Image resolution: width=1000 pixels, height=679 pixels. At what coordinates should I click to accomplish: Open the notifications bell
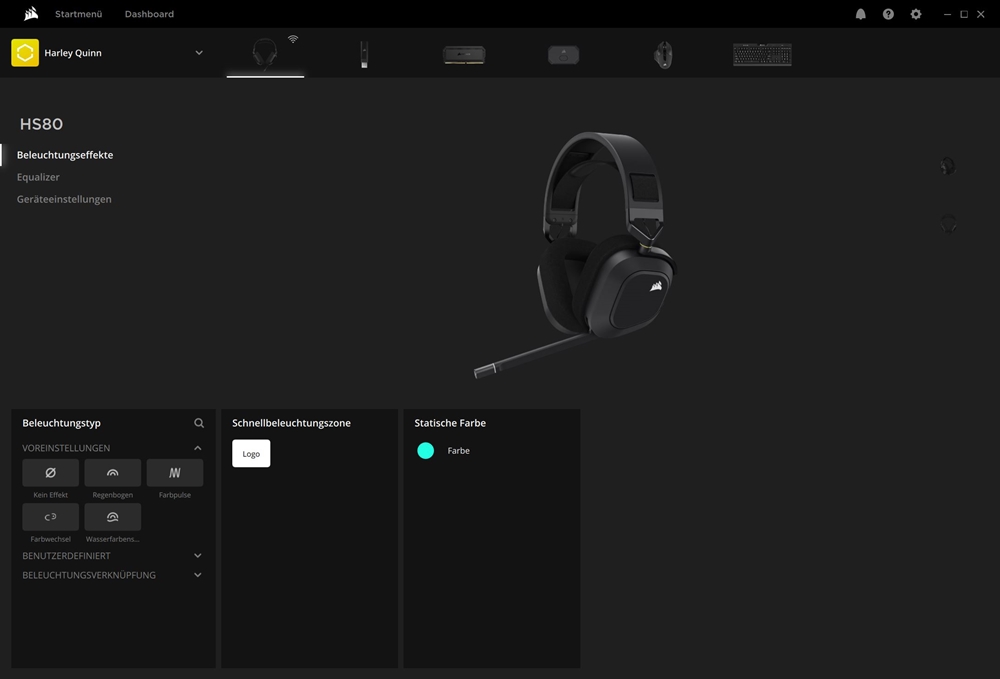click(860, 14)
